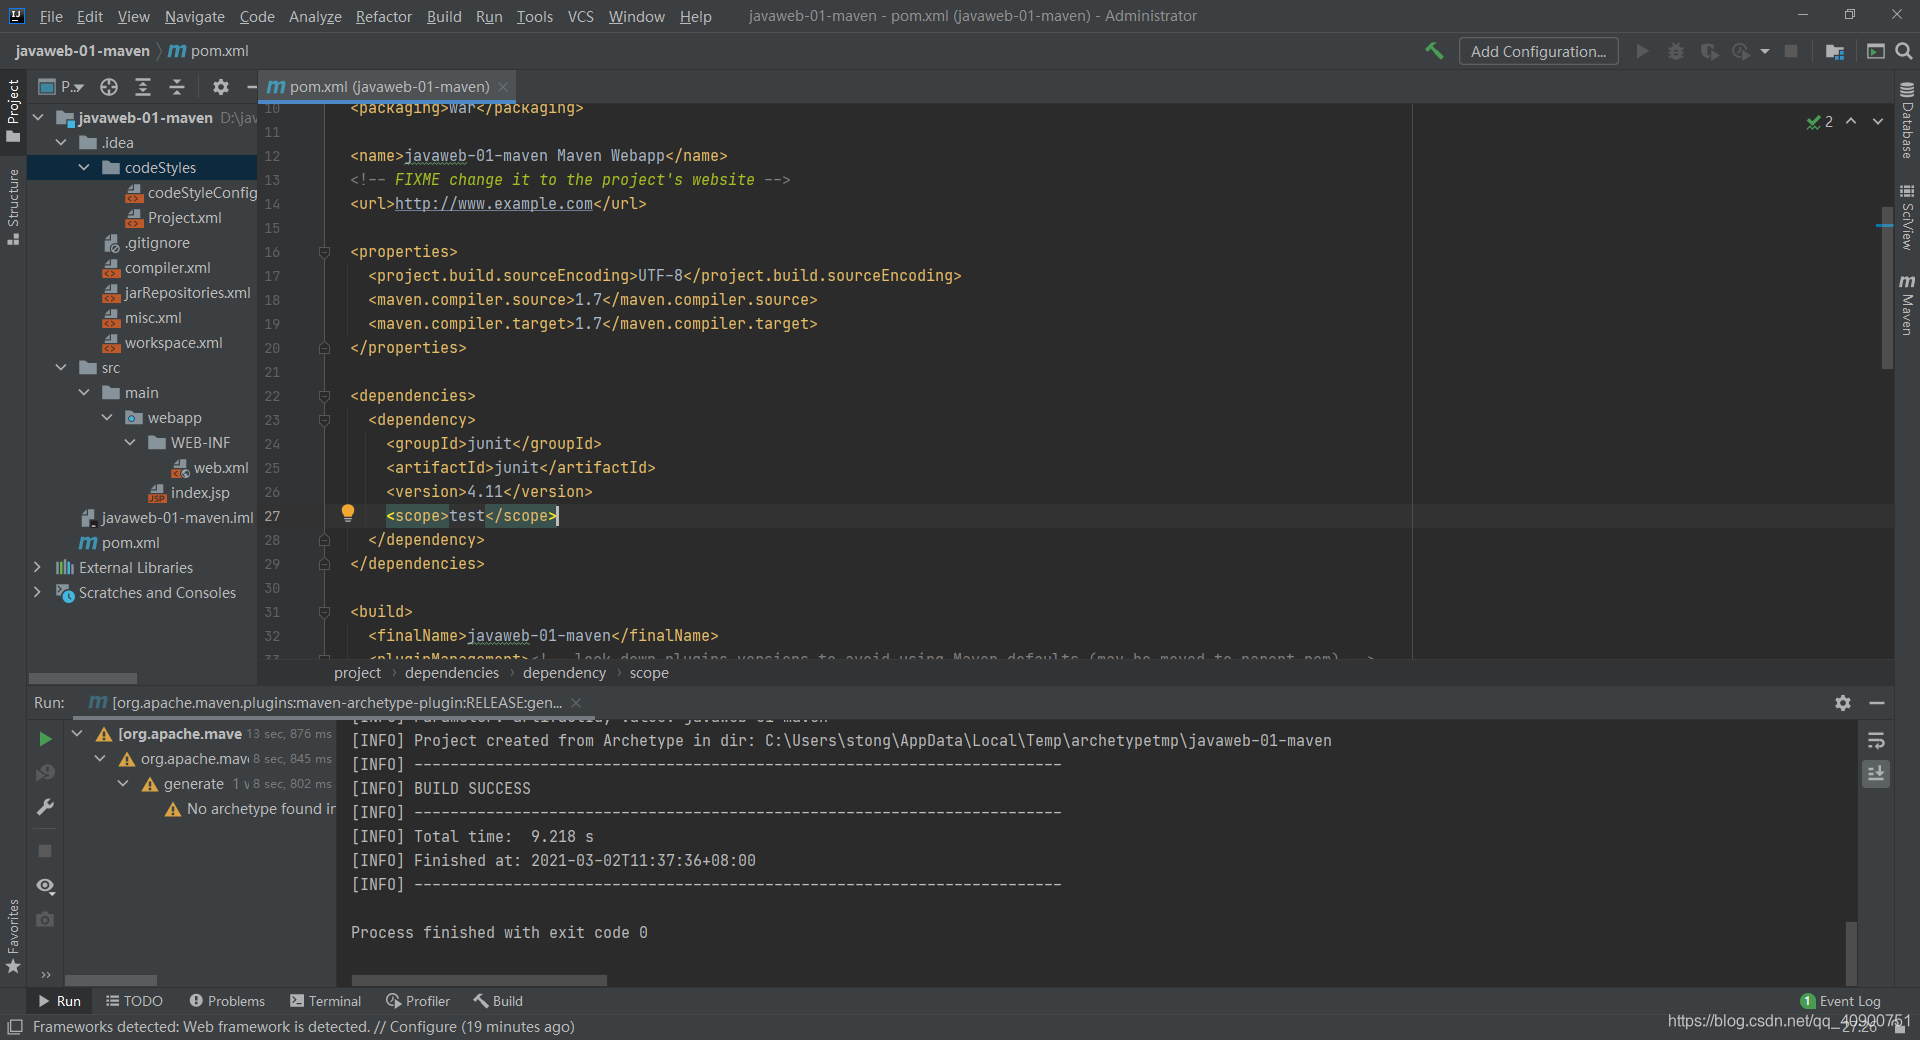Screen dimensions: 1920x1040
Task: Close the maven-archetype Run tab
Action: click(x=576, y=703)
